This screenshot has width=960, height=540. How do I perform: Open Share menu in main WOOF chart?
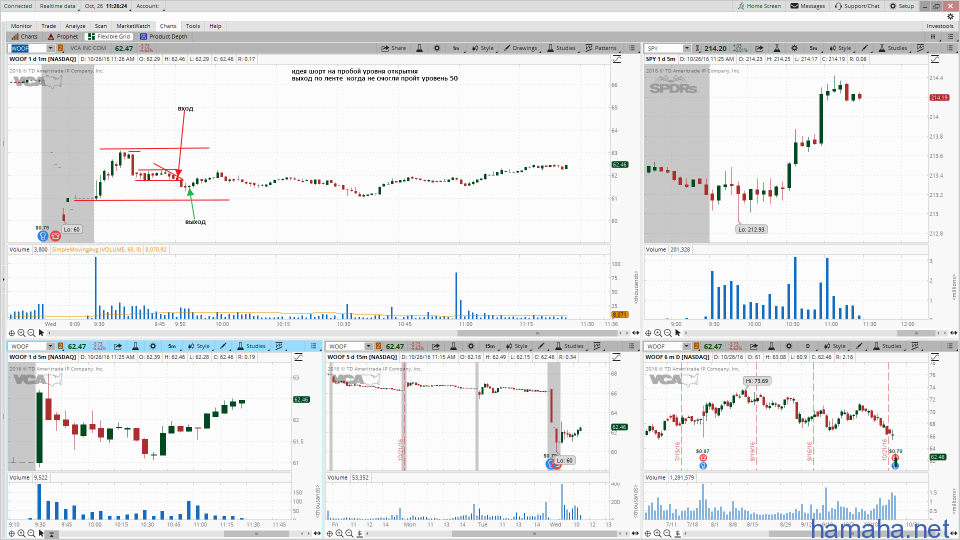pos(394,48)
